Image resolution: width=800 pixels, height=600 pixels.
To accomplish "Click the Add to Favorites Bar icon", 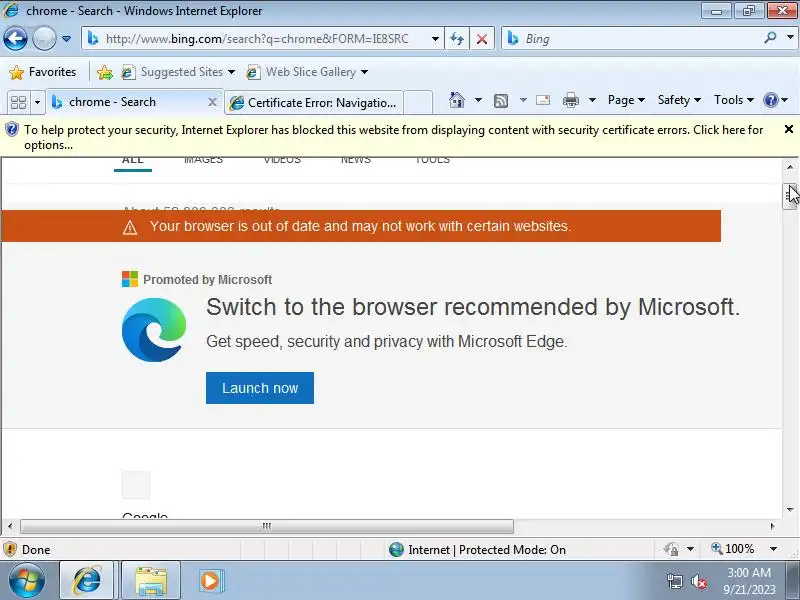I will click(105, 72).
